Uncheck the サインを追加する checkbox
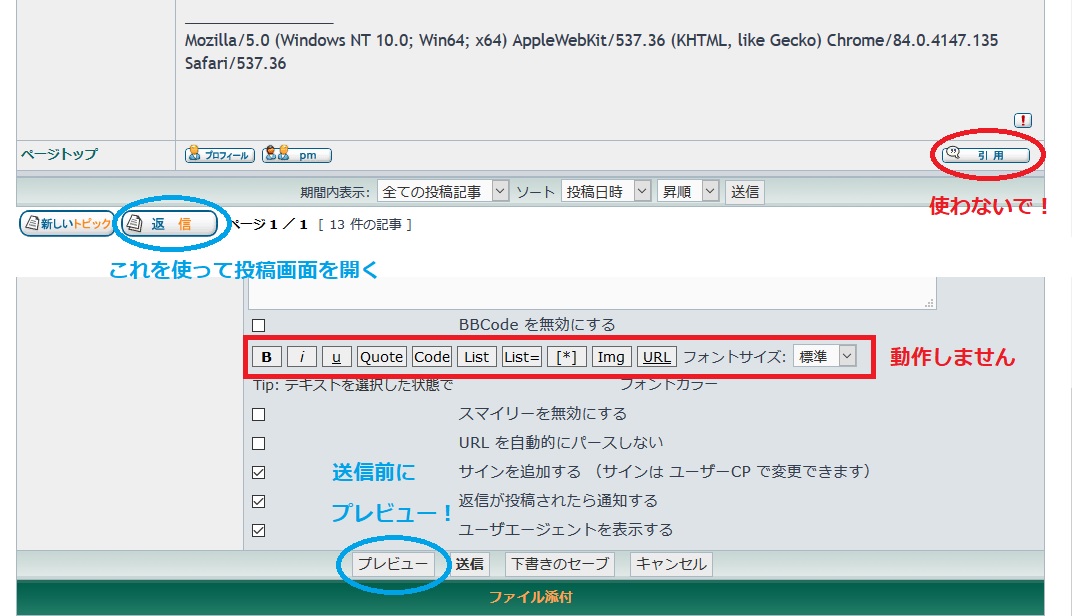The image size is (1072, 616). pyautogui.click(x=259, y=472)
